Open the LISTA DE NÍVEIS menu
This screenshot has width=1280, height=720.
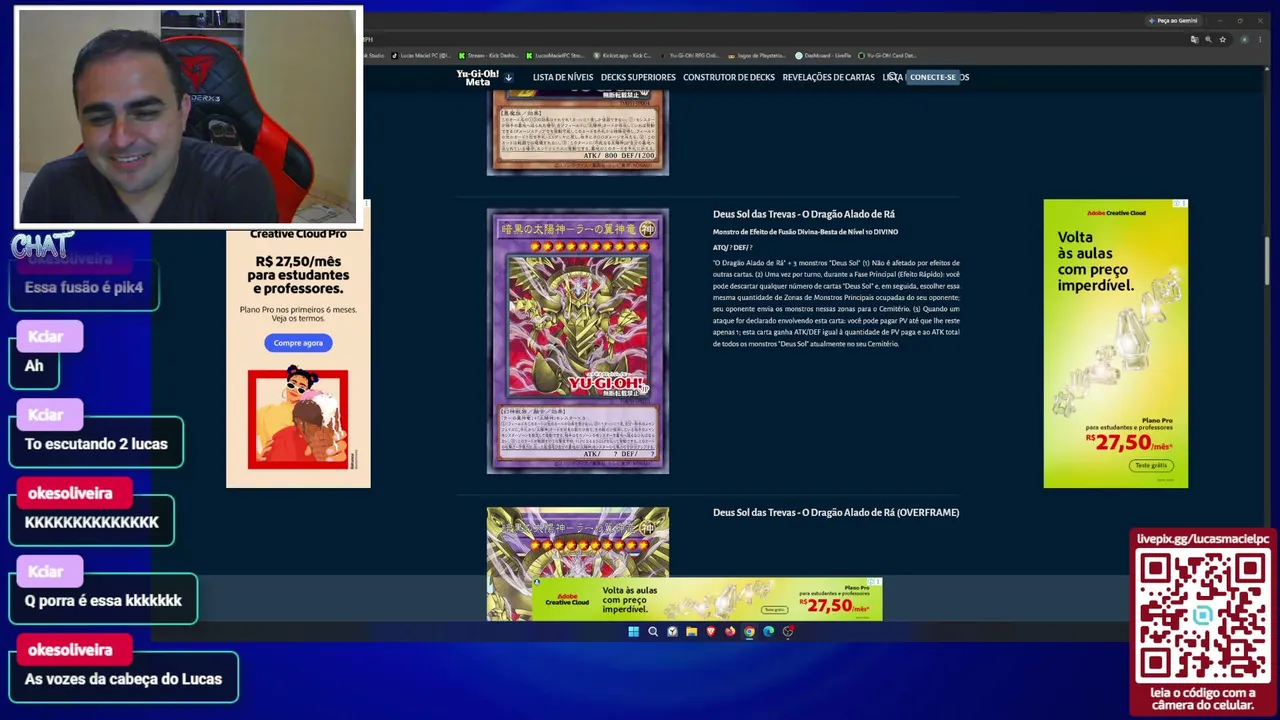563,77
